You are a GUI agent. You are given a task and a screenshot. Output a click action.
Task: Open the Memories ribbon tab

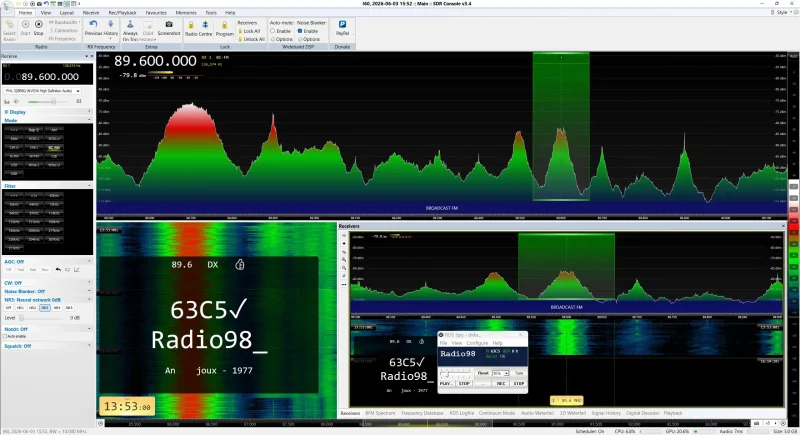186,13
